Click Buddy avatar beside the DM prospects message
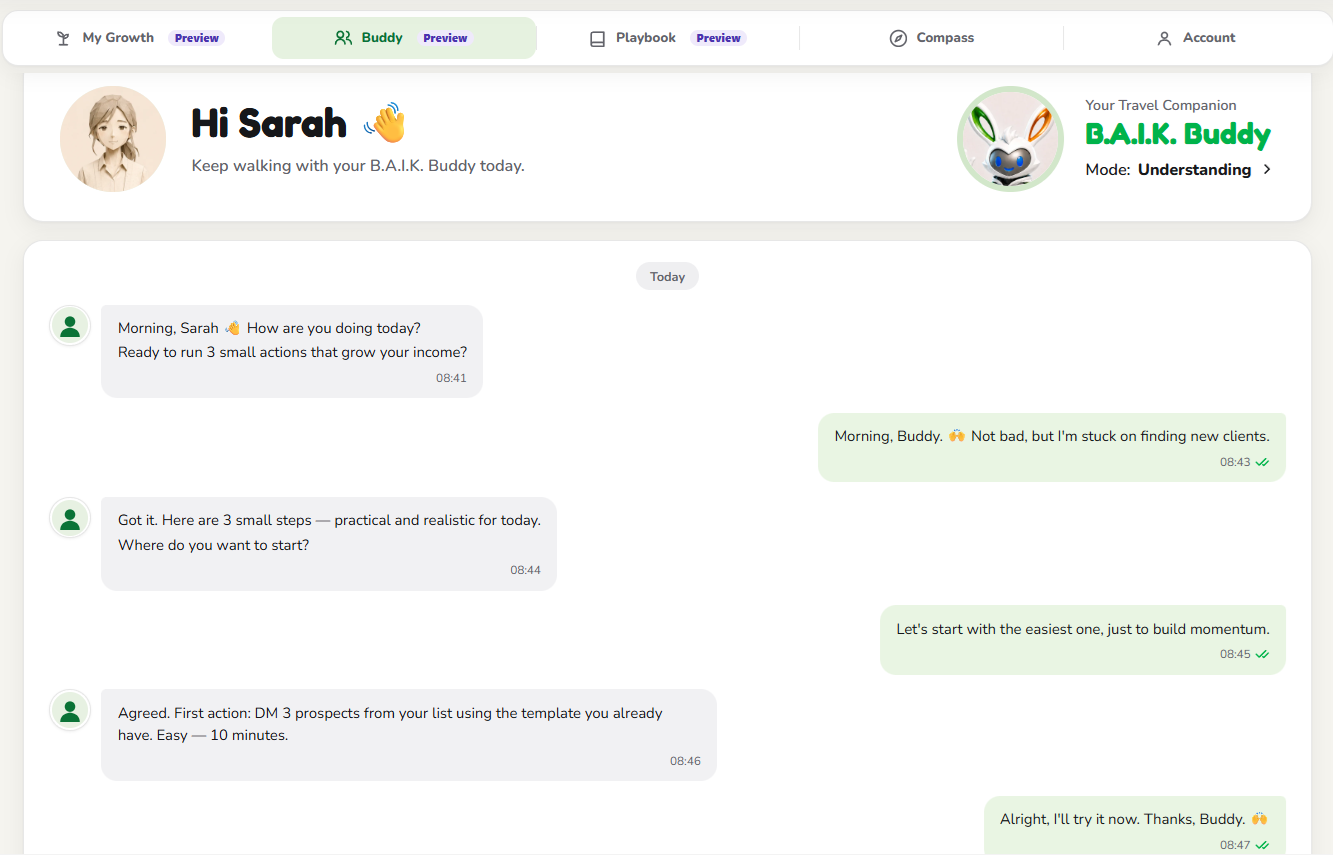 [x=70, y=710]
